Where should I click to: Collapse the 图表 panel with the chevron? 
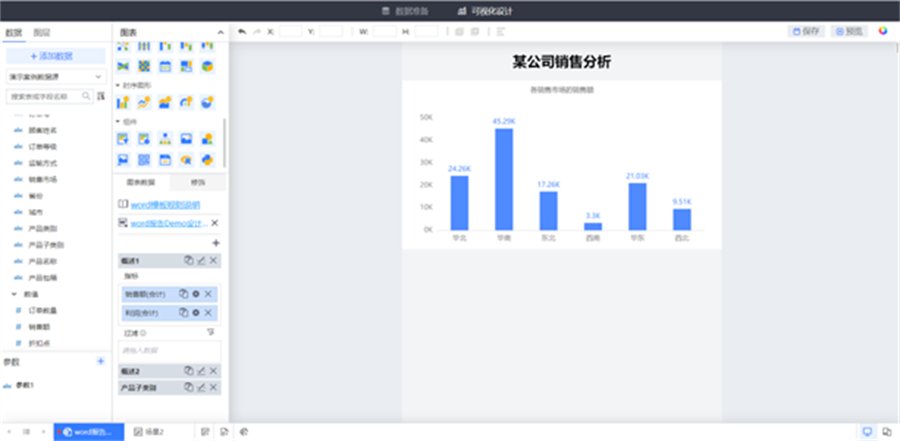[220, 33]
